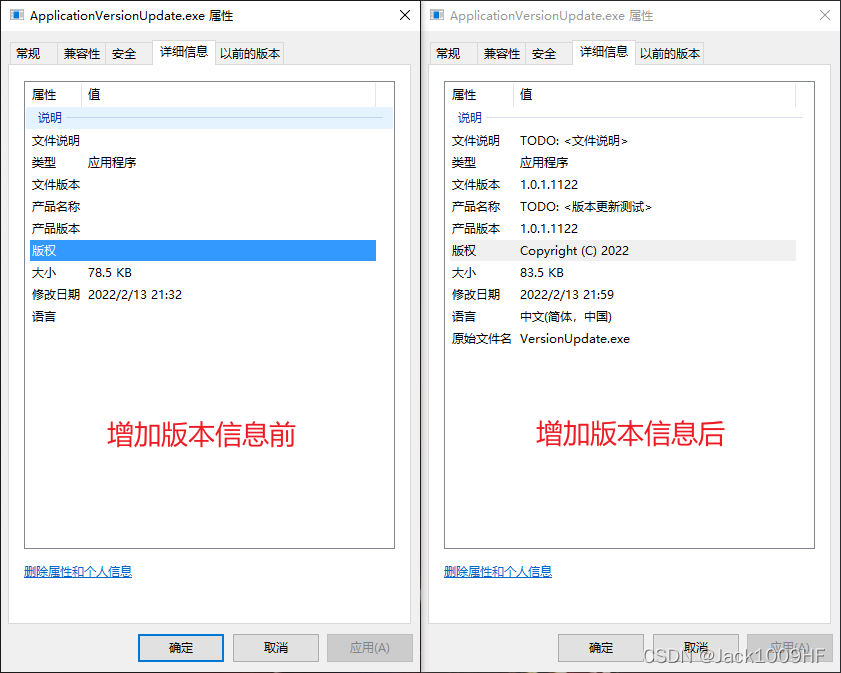Close the left properties window
841x673 pixels.
405,15
